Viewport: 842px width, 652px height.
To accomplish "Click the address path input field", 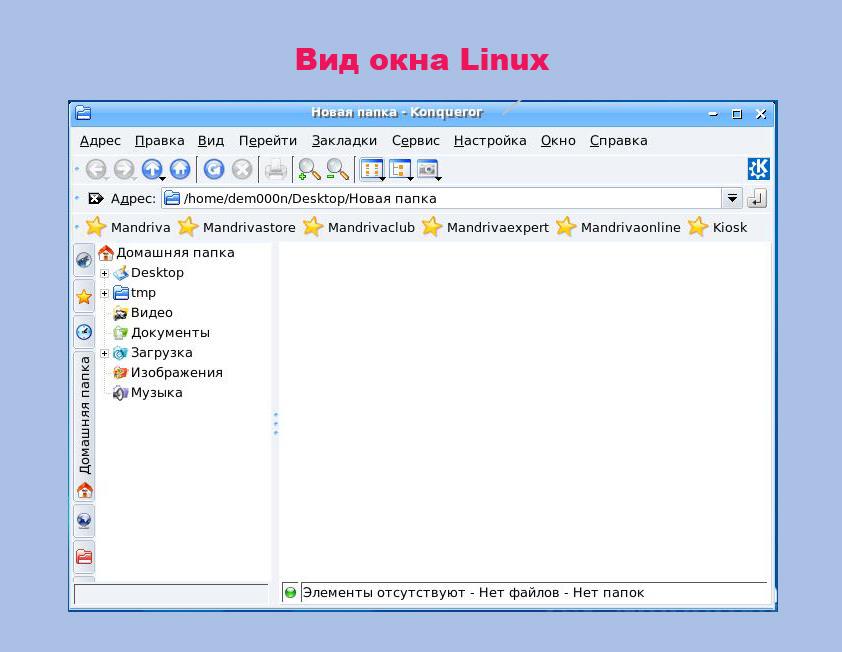I will (x=450, y=199).
